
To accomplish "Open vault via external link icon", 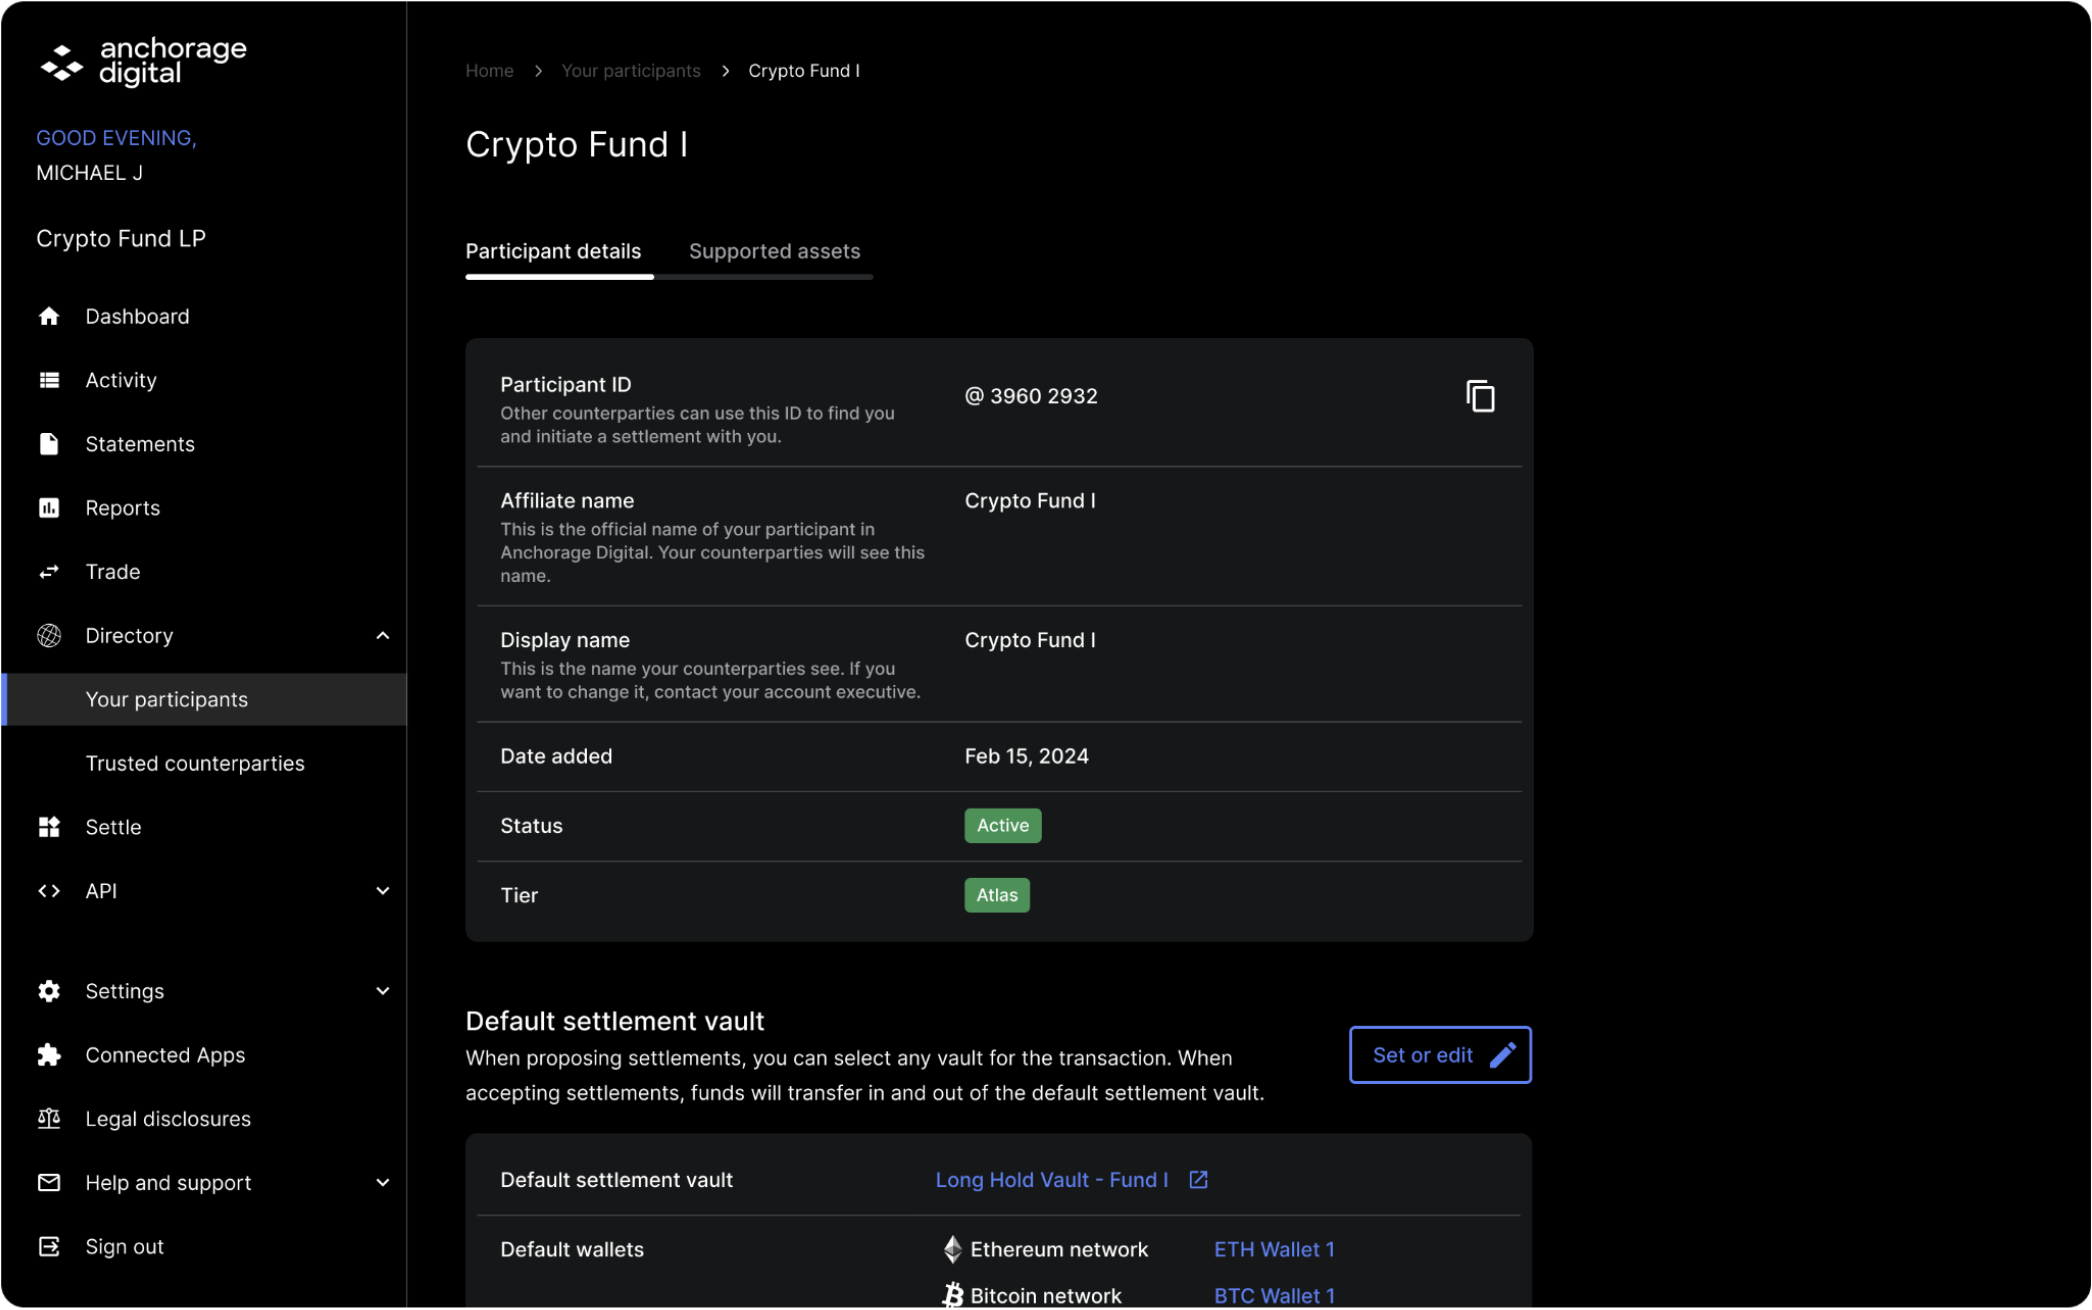I will [x=1199, y=1181].
